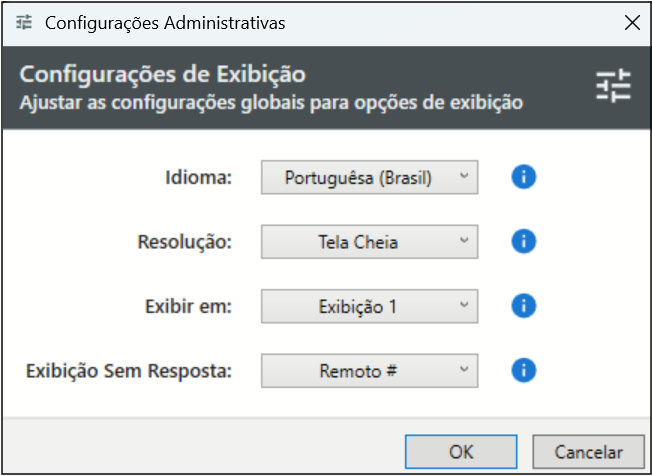This screenshot has width=652, height=476.
Task: Open the Idioma dropdown showing Portuguêsa (Brasil)
Action: (x=369, y=178)
